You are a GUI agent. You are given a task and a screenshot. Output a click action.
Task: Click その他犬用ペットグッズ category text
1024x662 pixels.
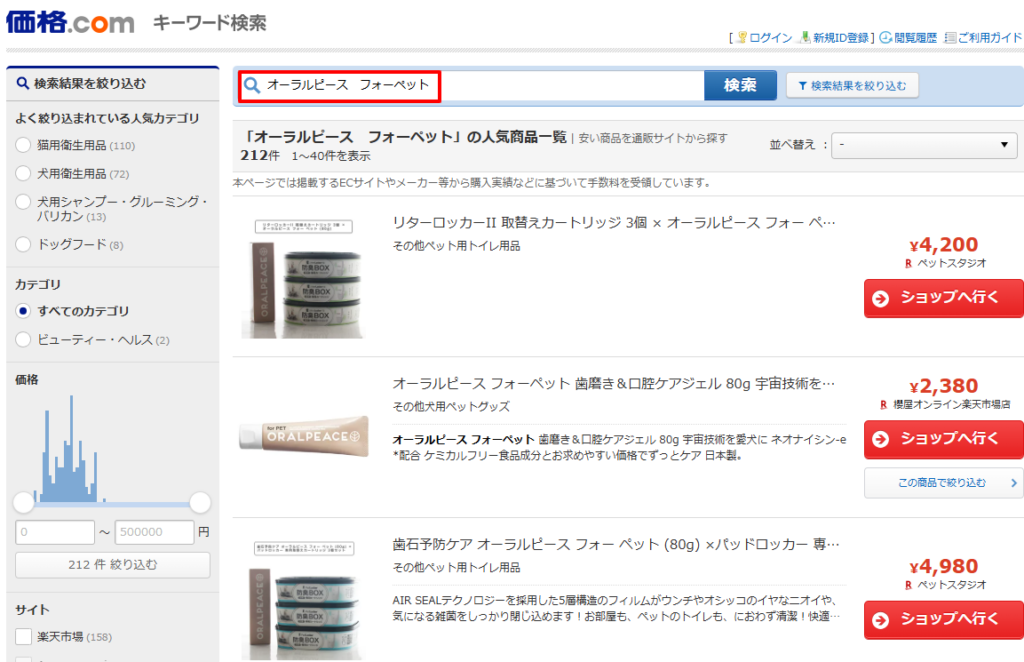pos(451,406)
